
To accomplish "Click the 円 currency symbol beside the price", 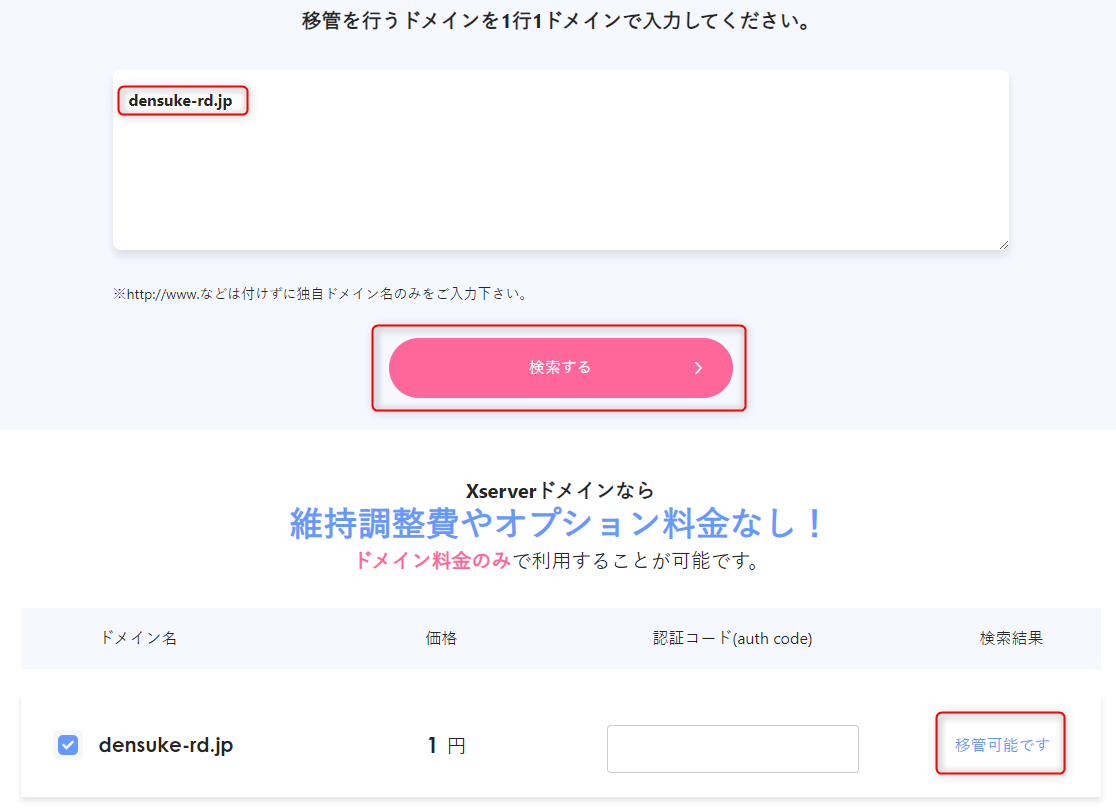I will pos(456,746).
